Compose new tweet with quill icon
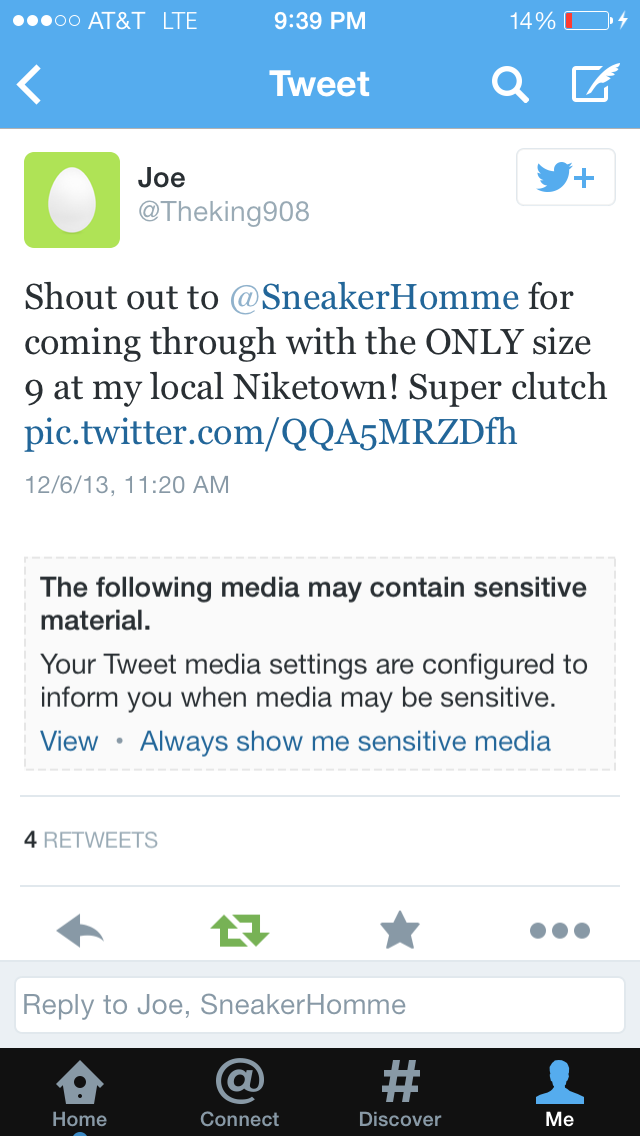 595,83
